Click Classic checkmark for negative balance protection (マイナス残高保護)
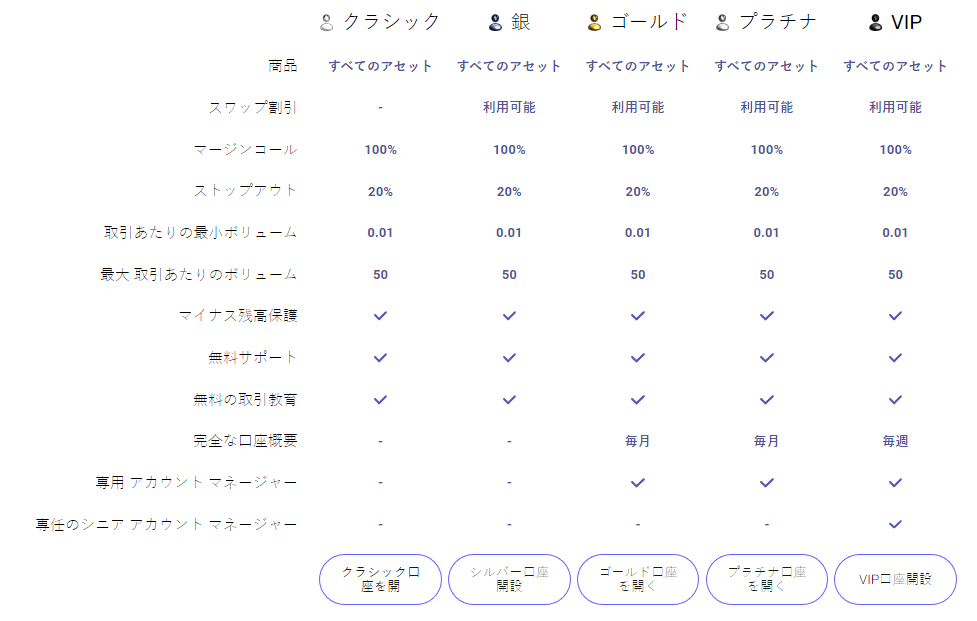 (x=380, y=315)
